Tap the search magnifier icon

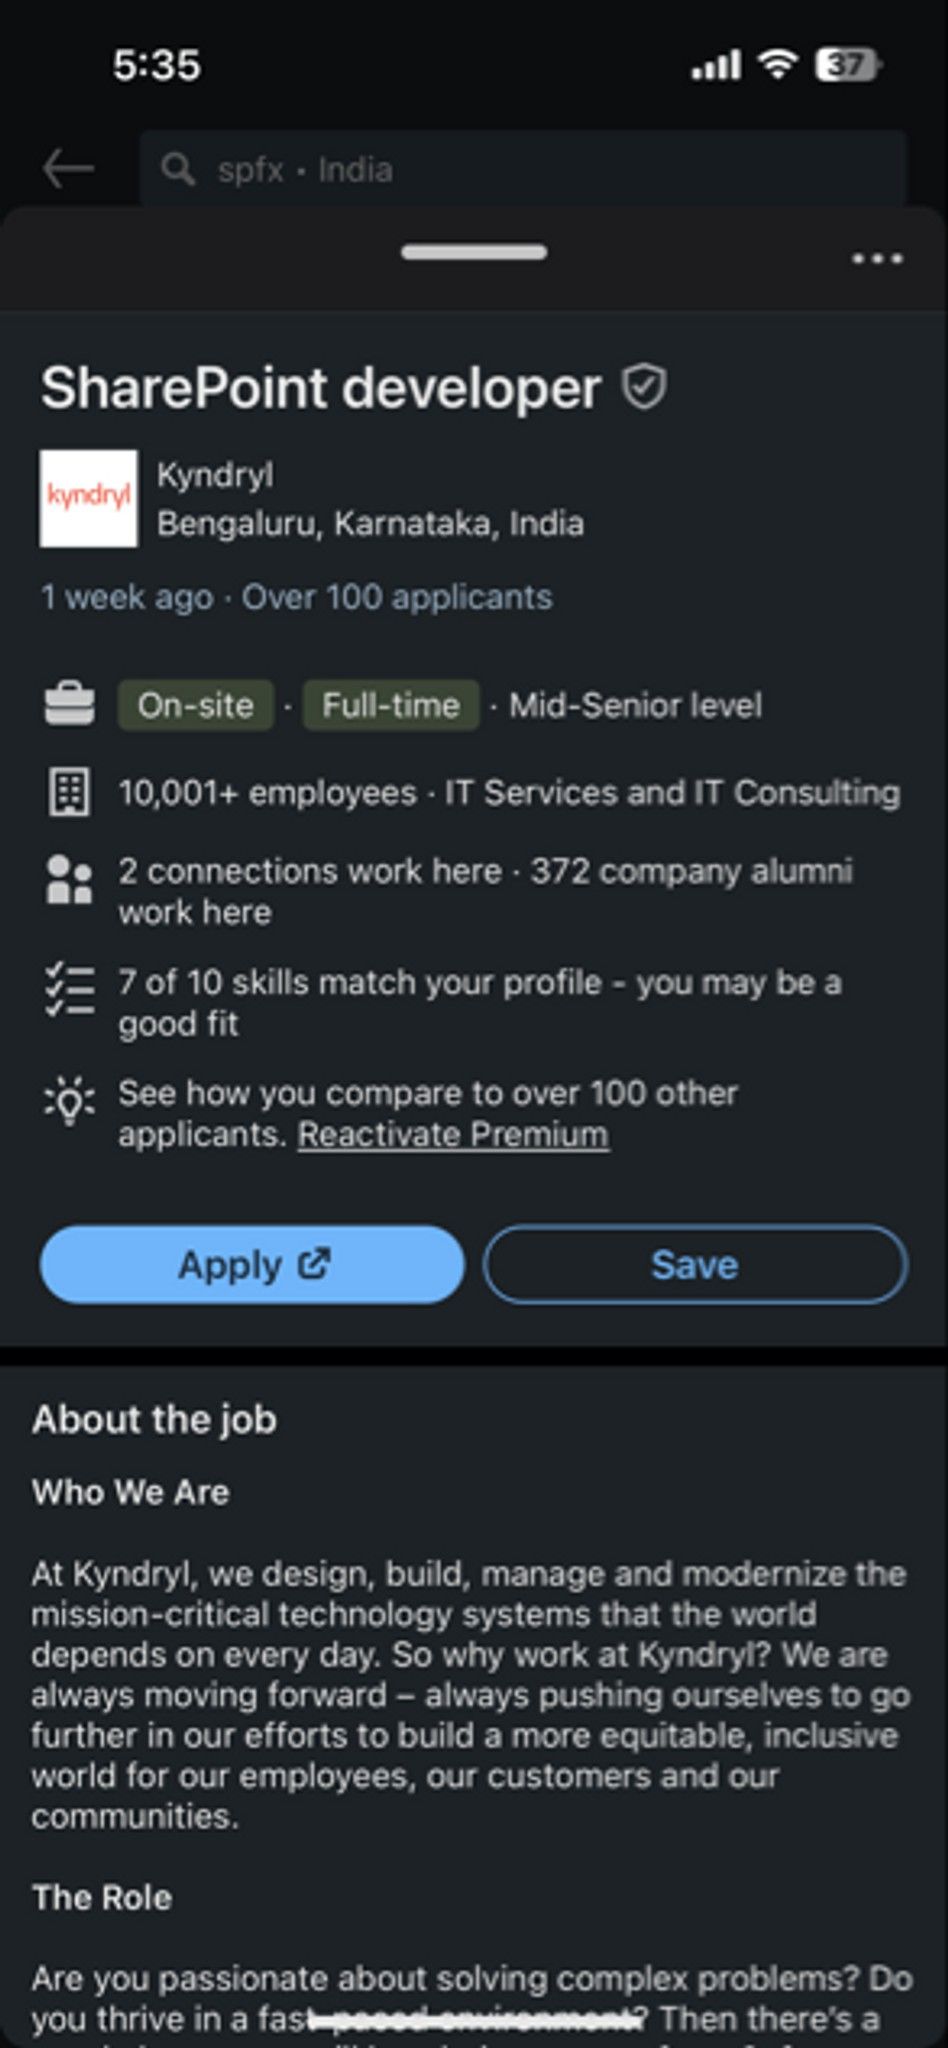178,169
